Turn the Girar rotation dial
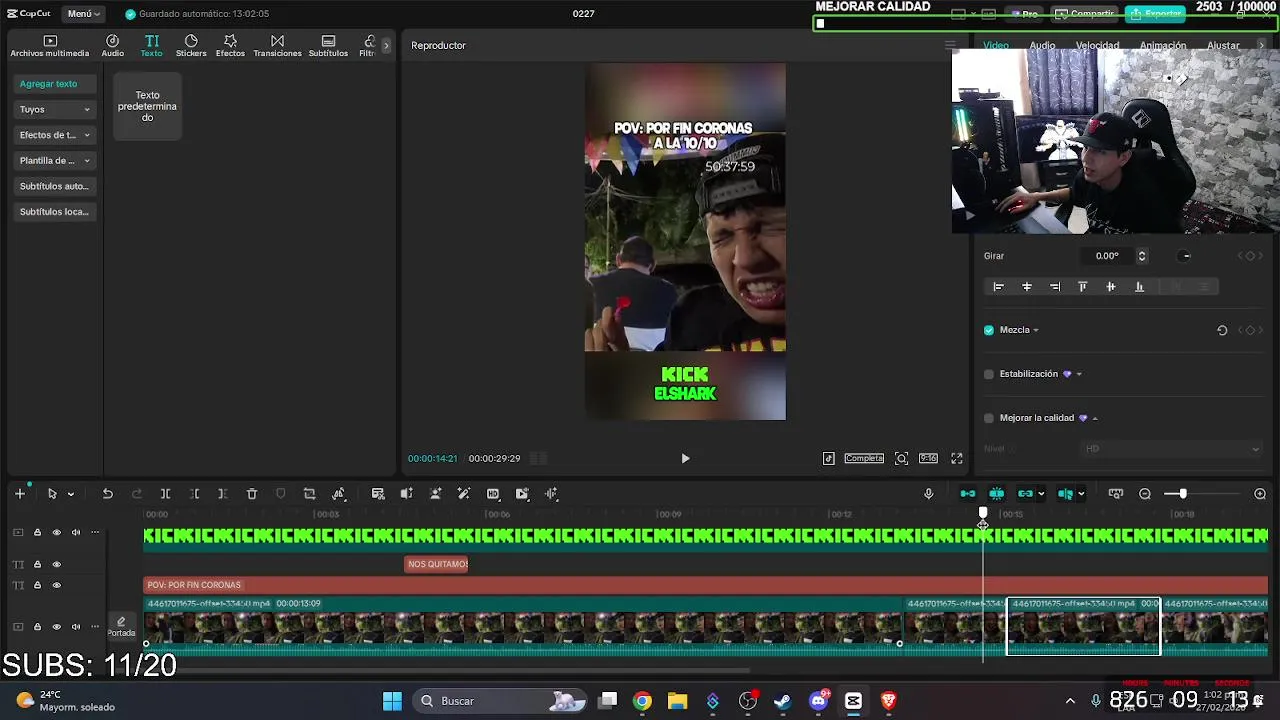This screenshot has height=720, width=1280. pos(1186,256)
